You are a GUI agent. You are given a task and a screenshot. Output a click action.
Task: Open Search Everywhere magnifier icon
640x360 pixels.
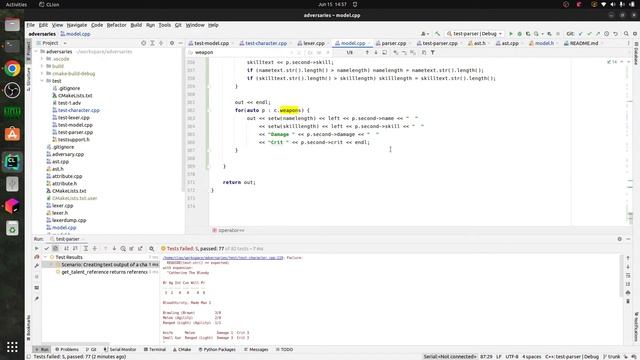(x=626, y=34)
